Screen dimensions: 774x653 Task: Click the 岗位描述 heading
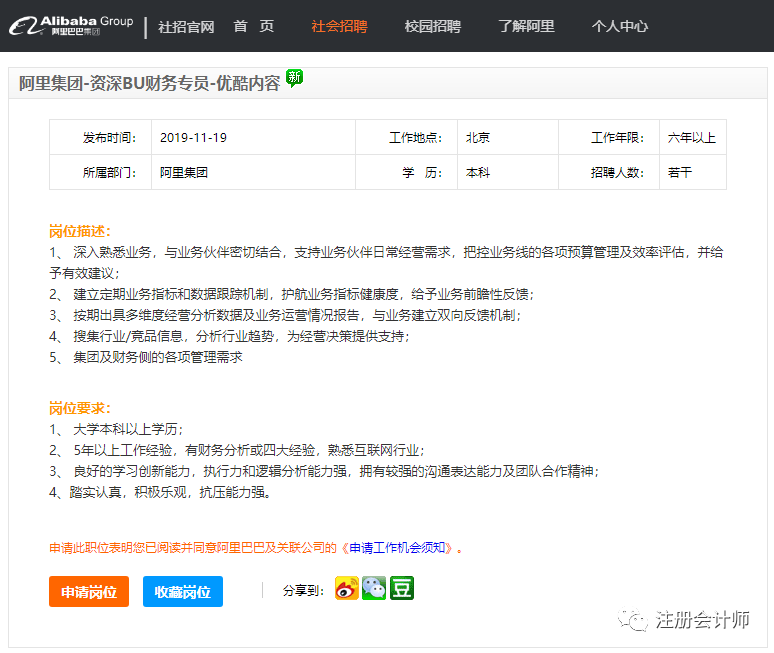(79, 231)
